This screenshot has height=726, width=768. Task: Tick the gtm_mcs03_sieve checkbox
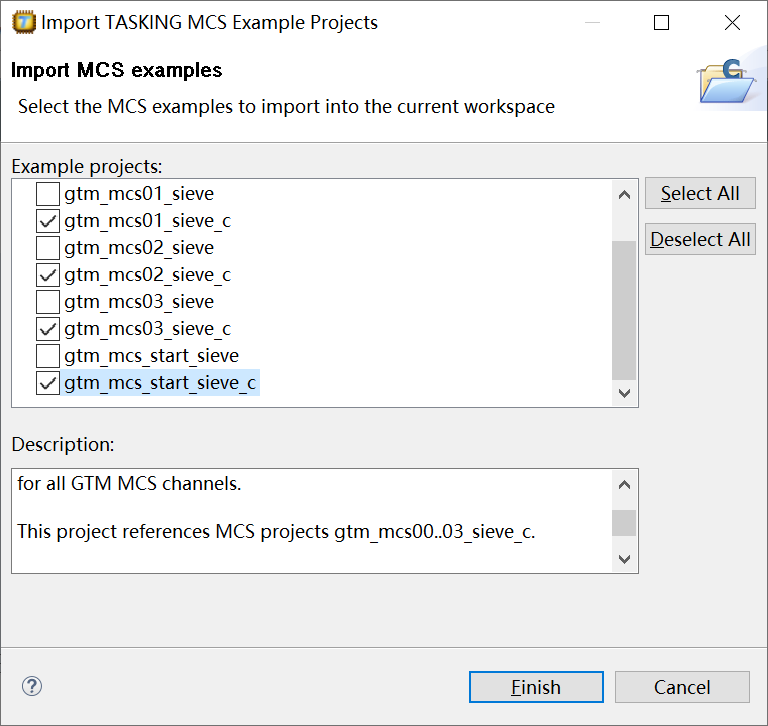pyautogui.click(x=48, y=302)
